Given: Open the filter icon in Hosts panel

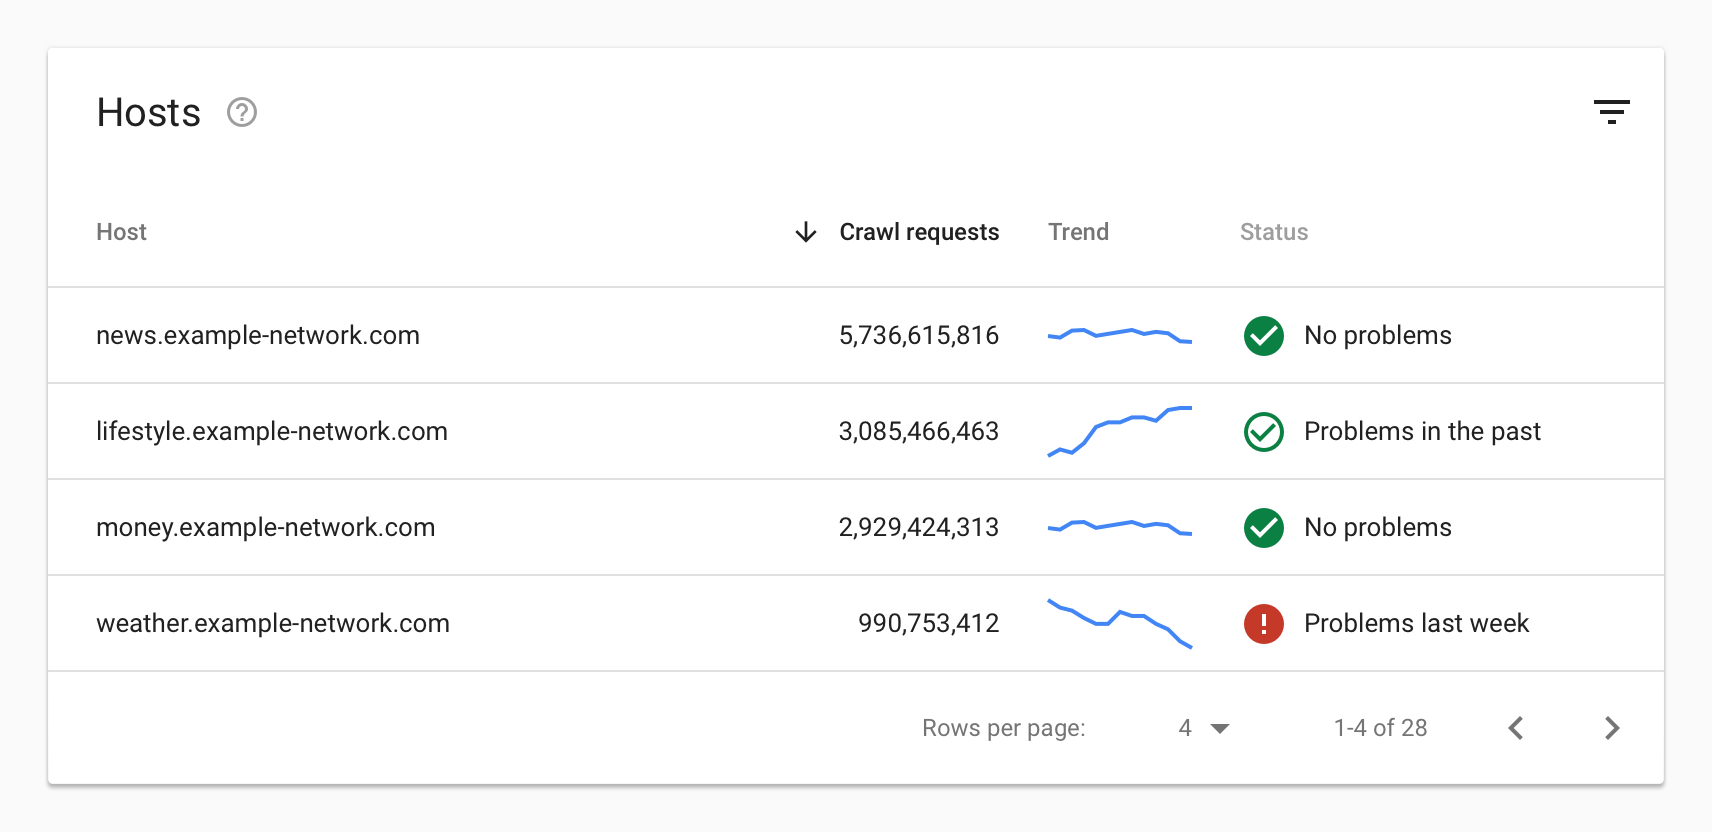Looking at the screenshot, I should (1611, 112).
